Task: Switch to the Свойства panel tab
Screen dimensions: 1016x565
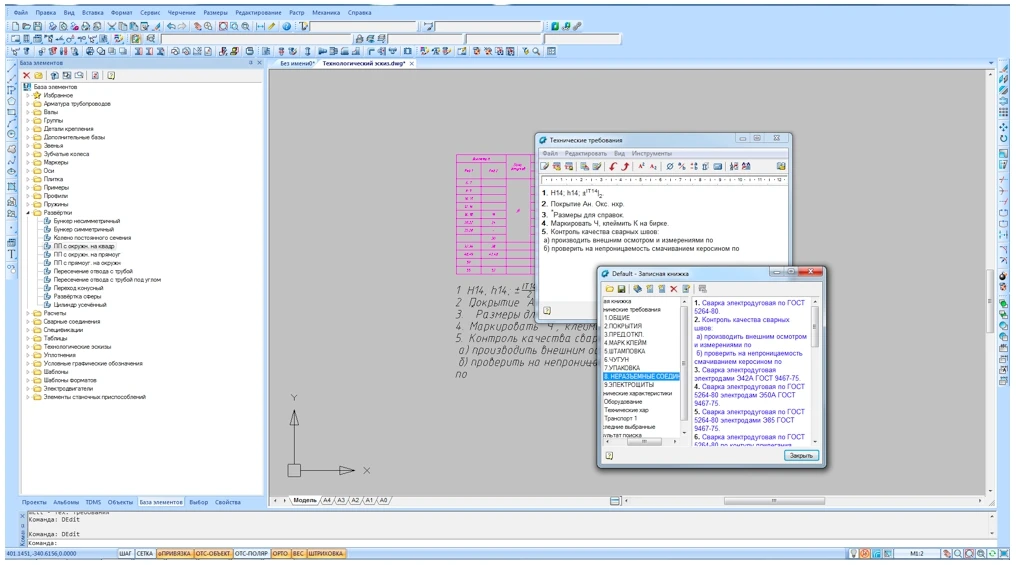Action: (228, 502)
